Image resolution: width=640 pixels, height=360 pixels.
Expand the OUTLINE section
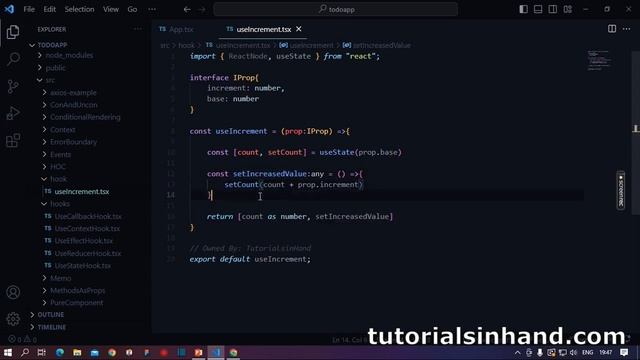click(51, 315)
